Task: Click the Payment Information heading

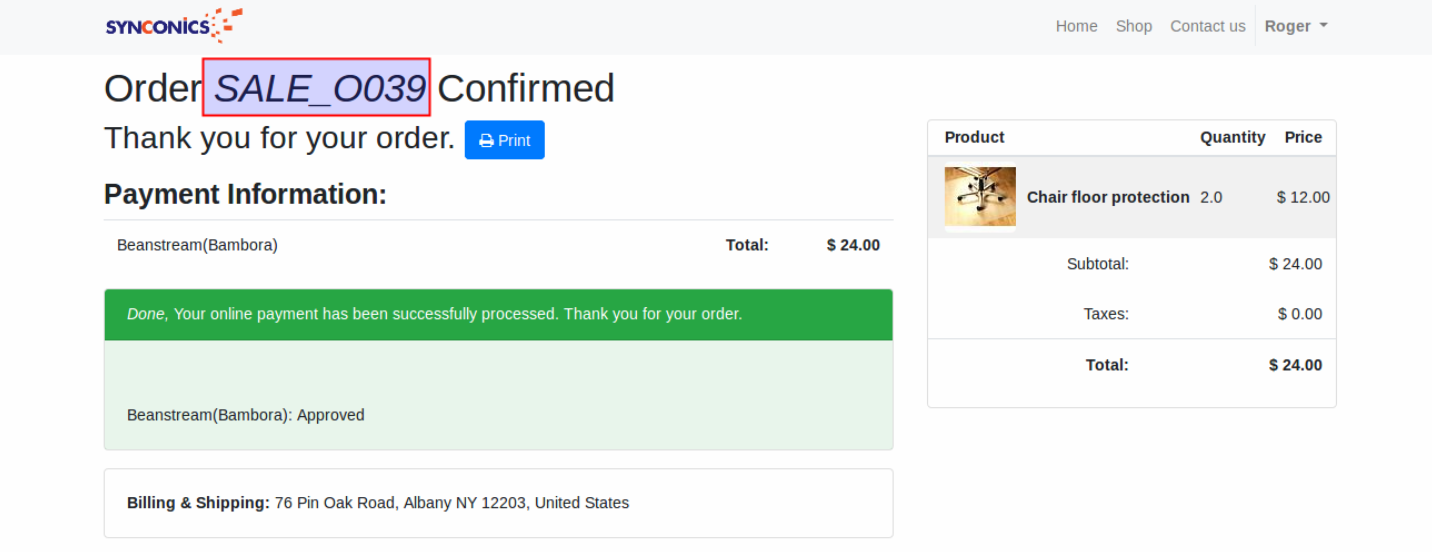Action: (245, 194)
